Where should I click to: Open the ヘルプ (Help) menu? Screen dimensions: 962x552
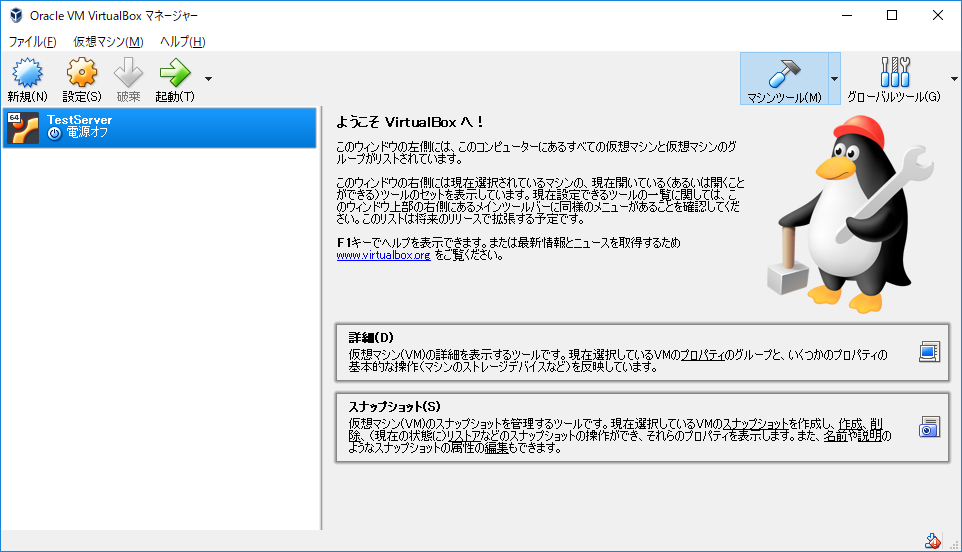point(182,42)
